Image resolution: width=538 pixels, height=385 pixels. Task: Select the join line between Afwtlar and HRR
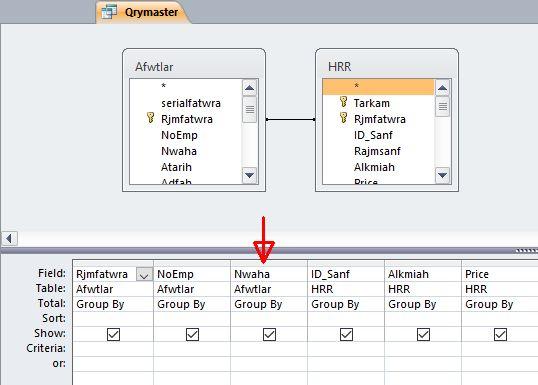tap(290, 119)
